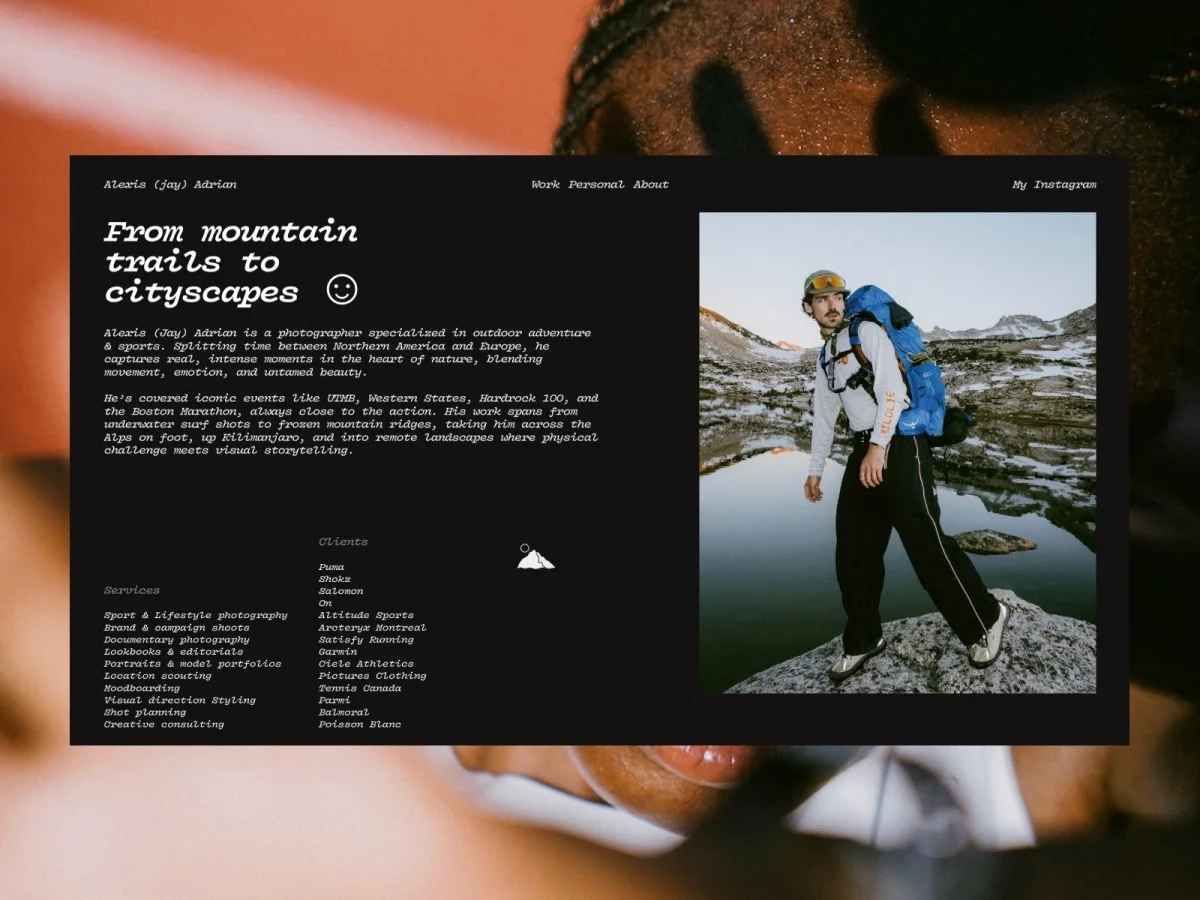Click the Pictures Clothing client entry
The height and width of the screenshot is (900, 1200).
coord(372,676)
